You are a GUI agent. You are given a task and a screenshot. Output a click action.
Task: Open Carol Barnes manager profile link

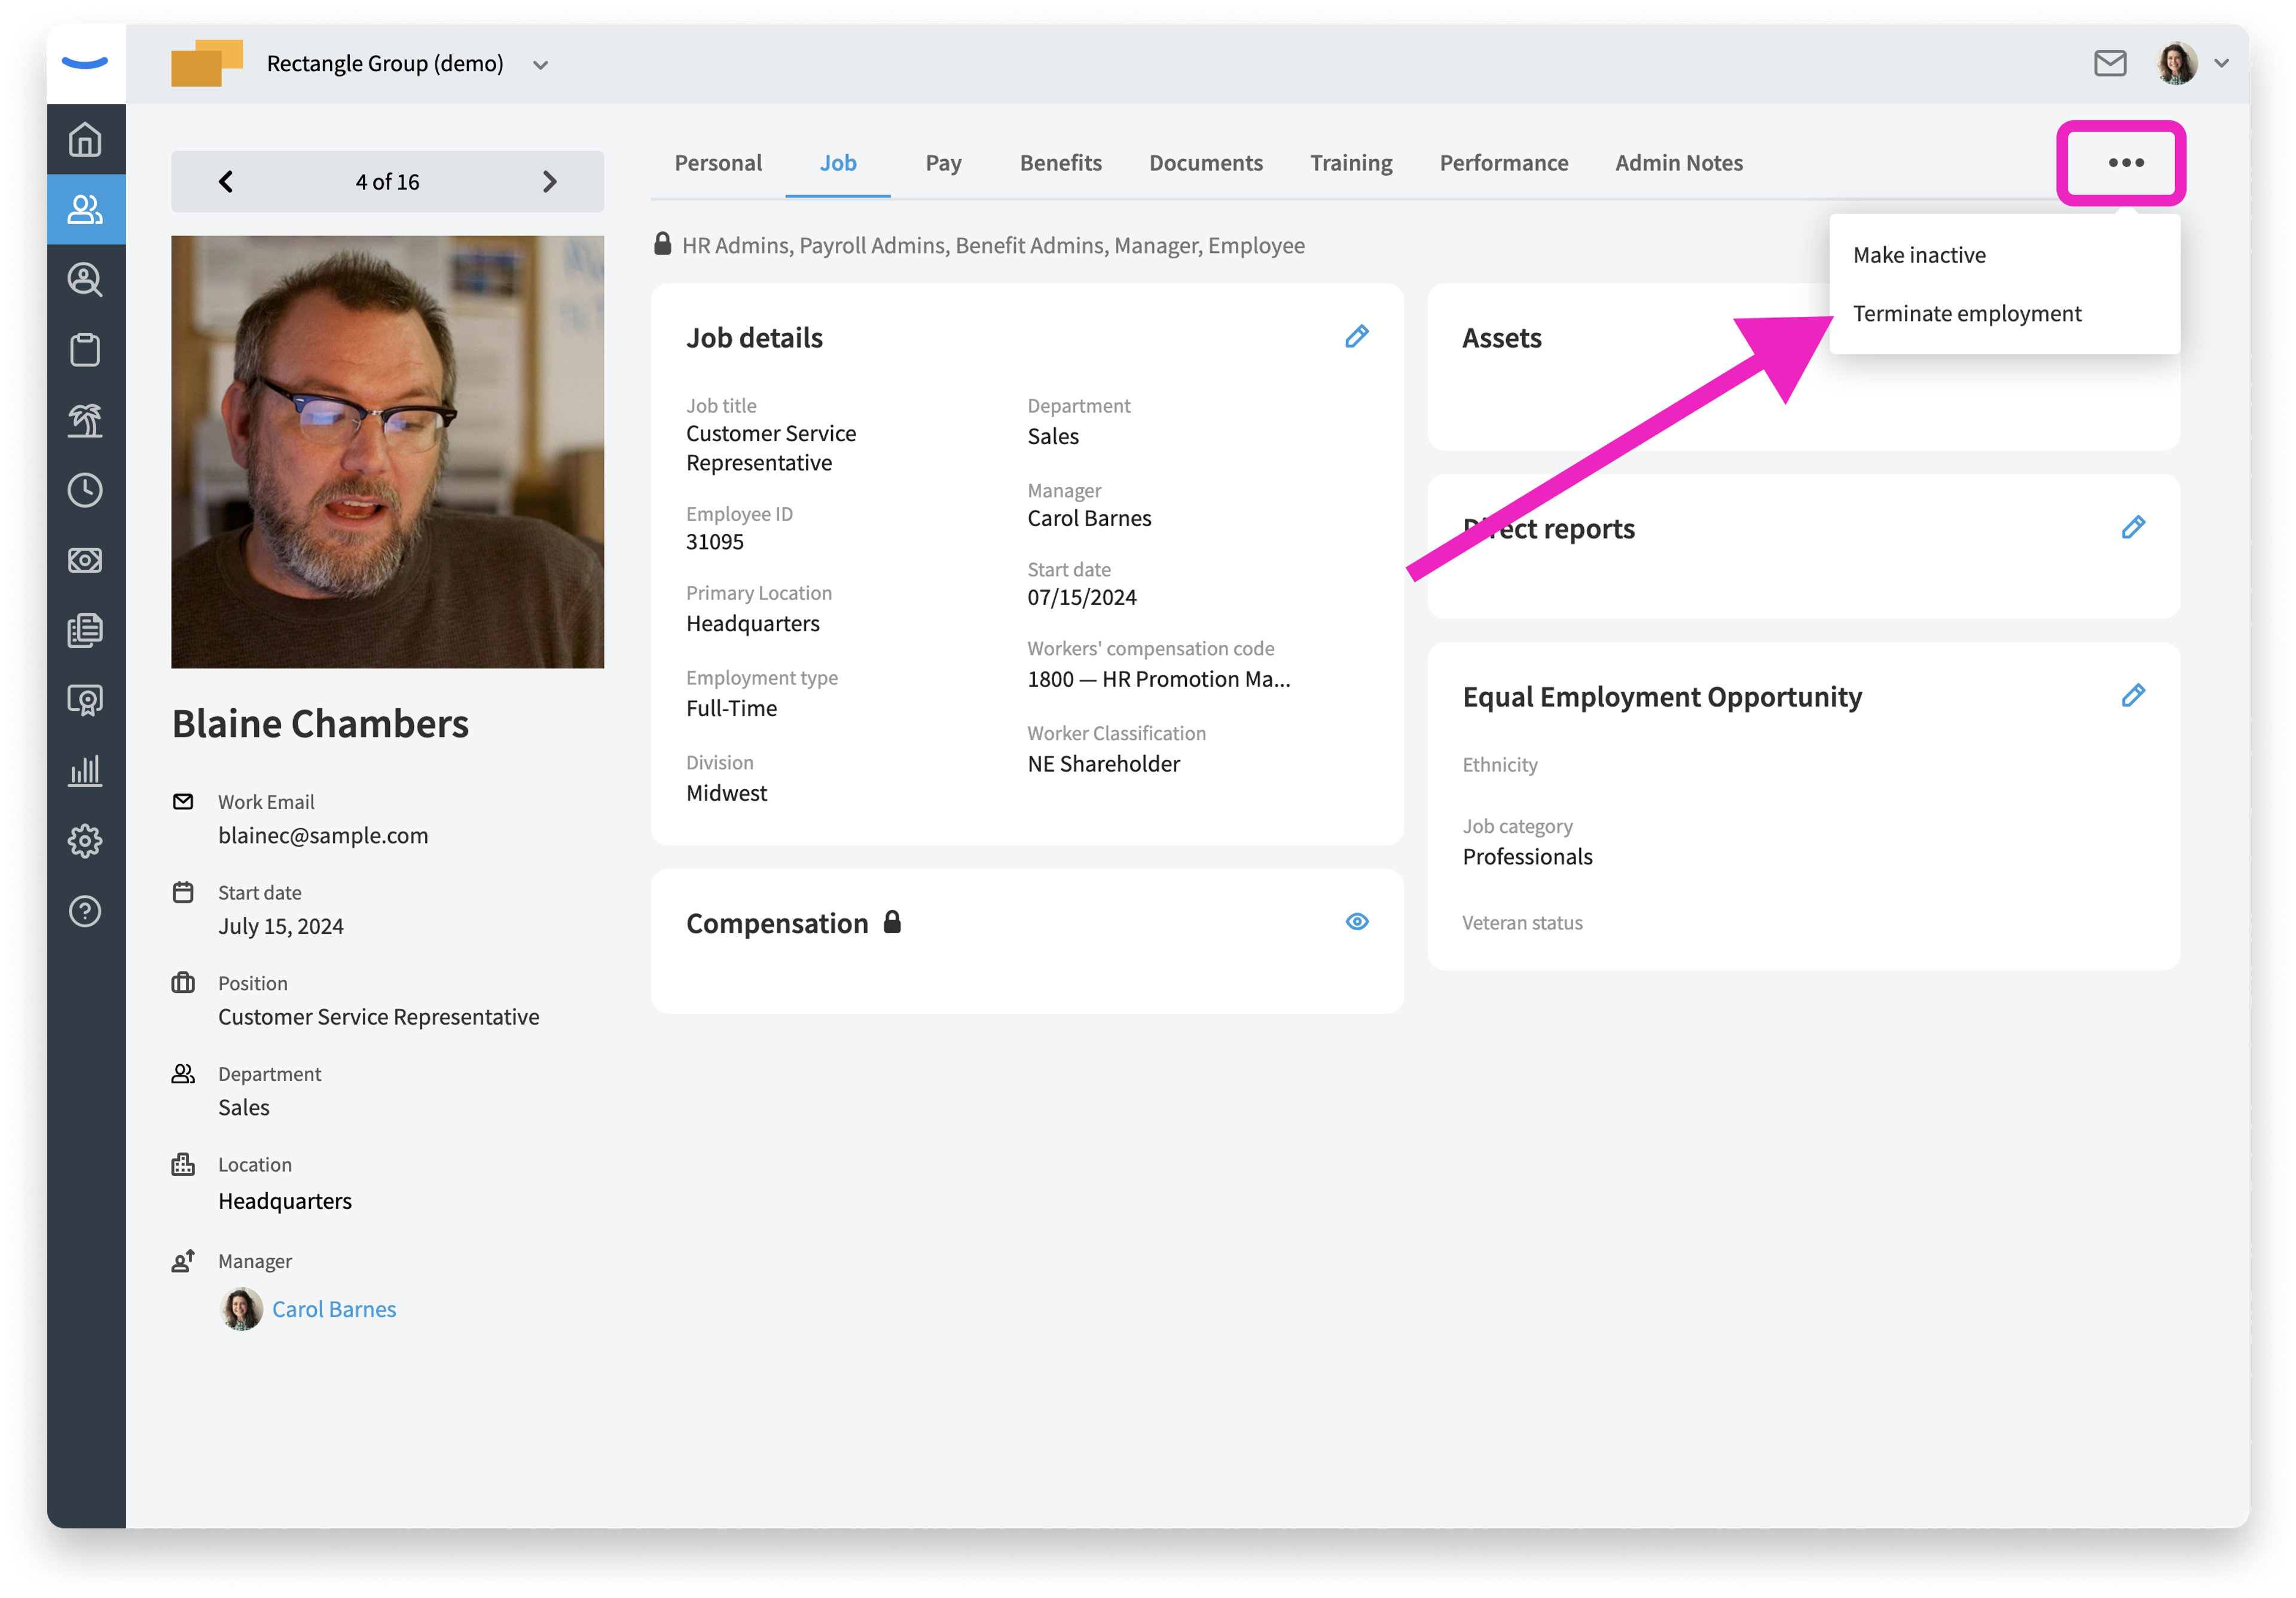[334, 1309]
